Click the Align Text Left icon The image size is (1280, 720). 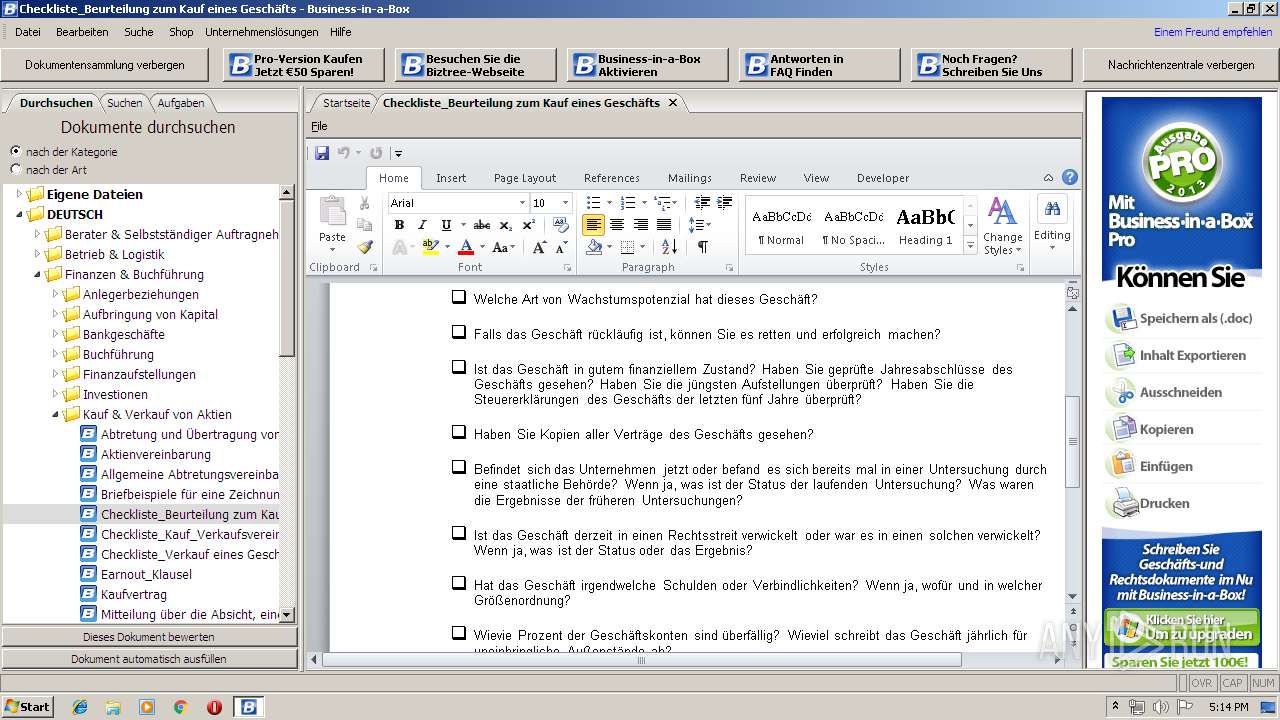pyautogui.click(x=593, y=225)
